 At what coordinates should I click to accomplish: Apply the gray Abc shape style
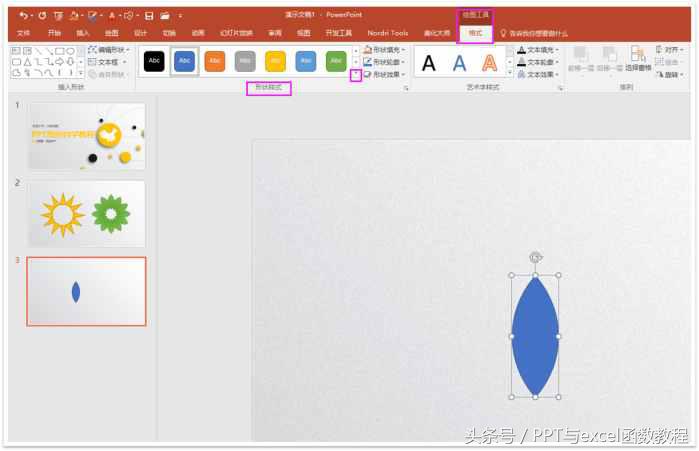pos(245,61)
